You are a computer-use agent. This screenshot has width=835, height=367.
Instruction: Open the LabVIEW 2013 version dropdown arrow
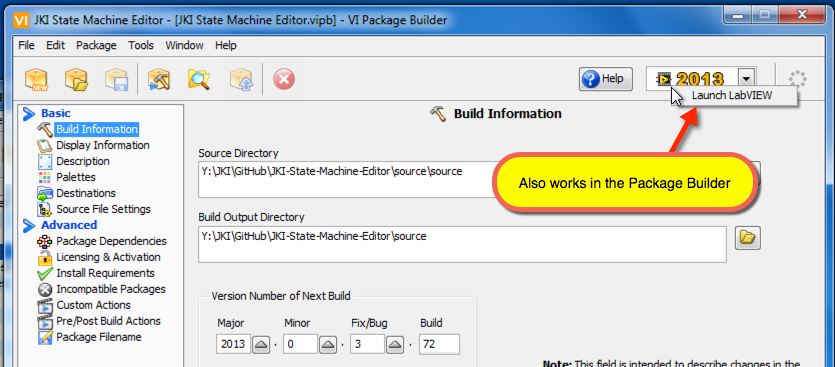click(747, 79)
